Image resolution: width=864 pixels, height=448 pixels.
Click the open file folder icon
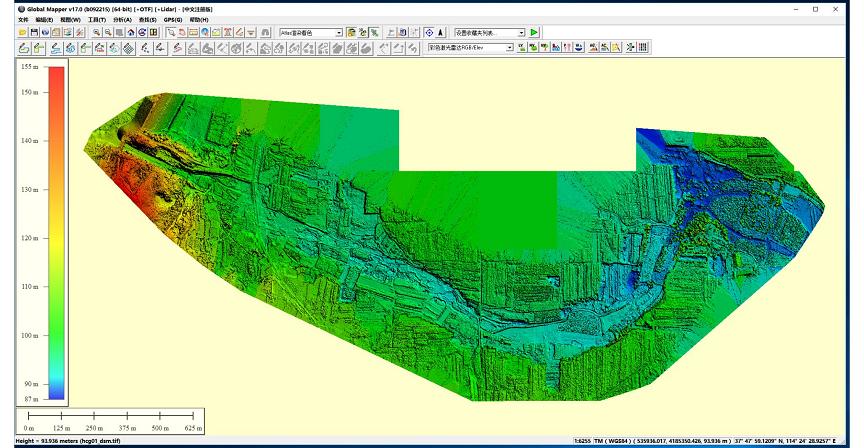[23, 33]
